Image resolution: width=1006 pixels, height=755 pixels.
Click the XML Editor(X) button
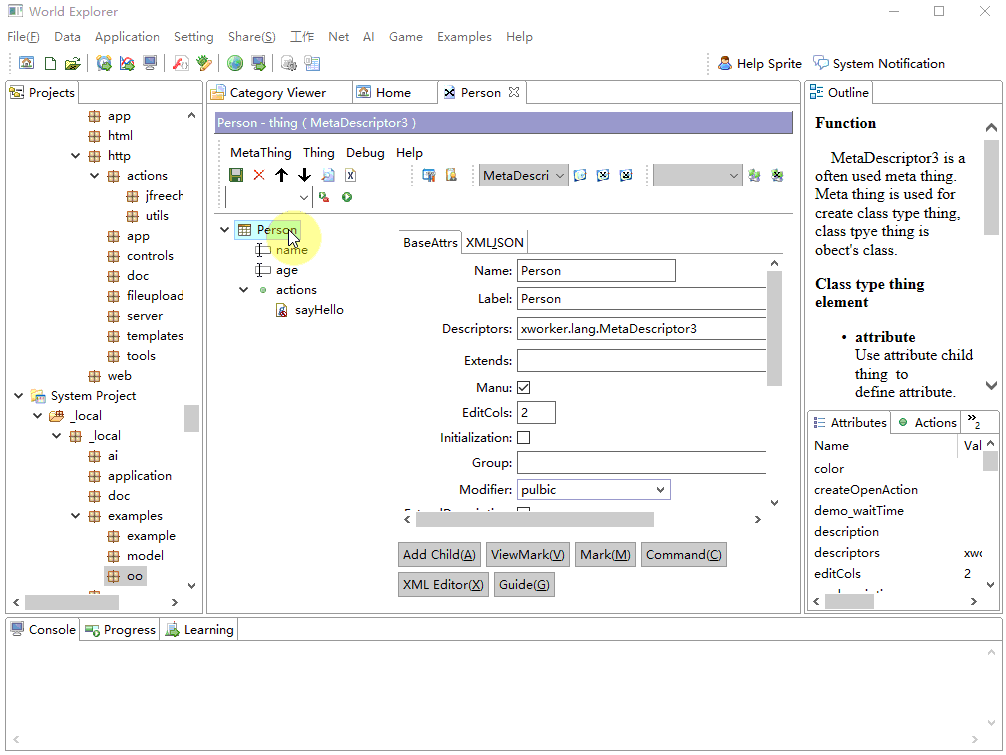tap(443, 585)
